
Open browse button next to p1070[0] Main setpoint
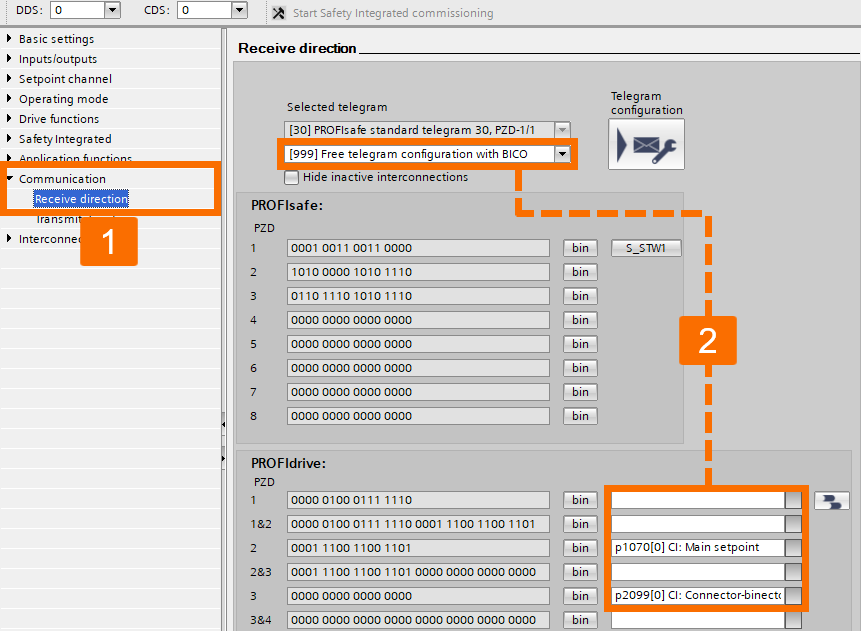coord(793,547)
